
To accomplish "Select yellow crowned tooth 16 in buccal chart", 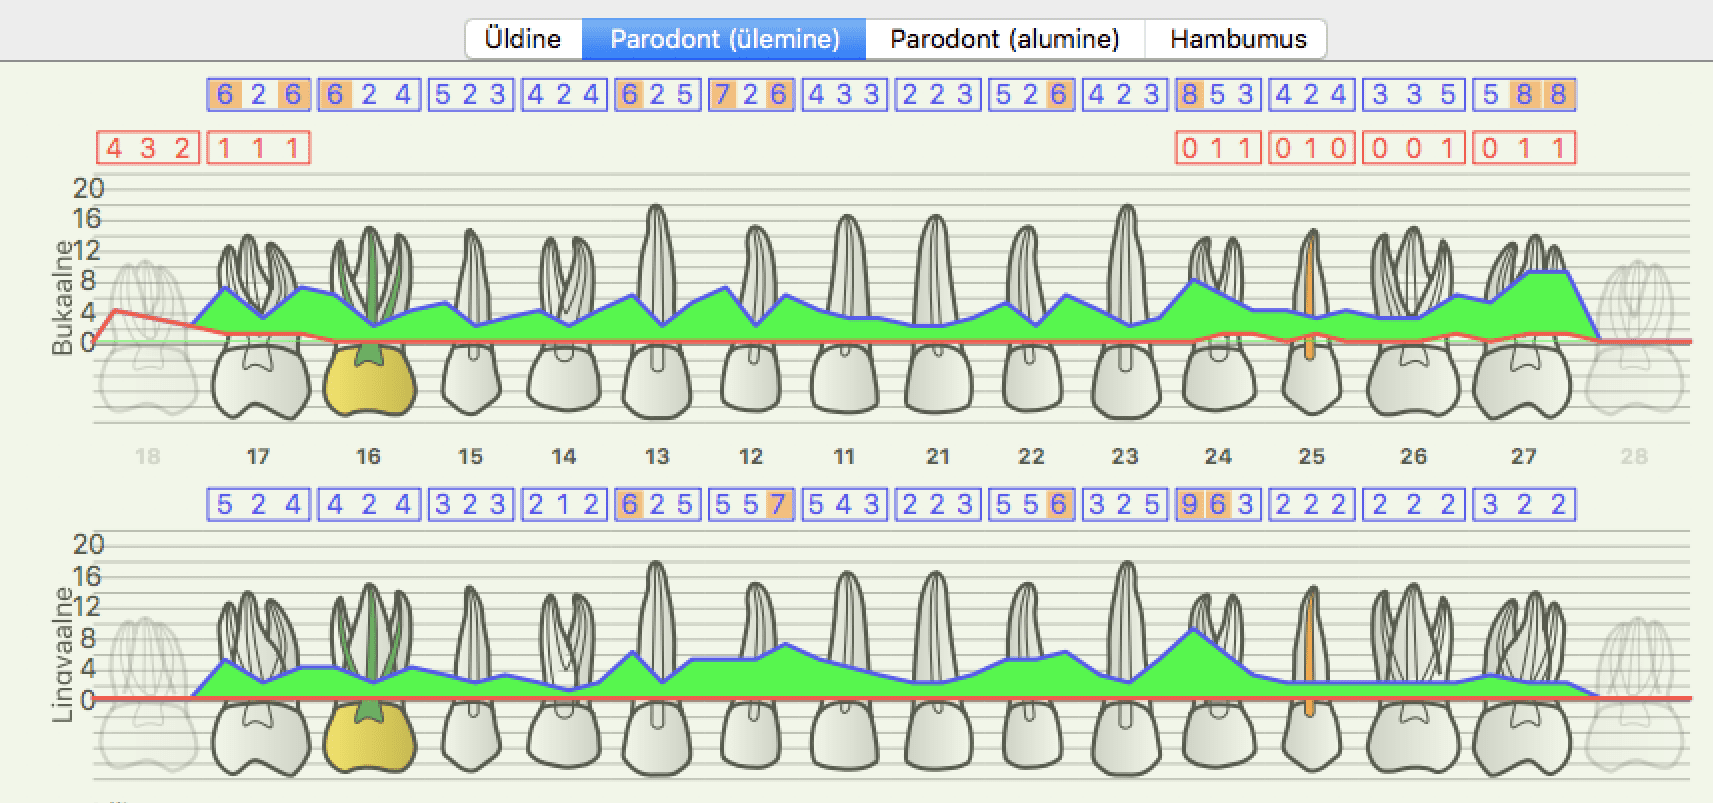I will pyautogui.click(x=369, y=380).
